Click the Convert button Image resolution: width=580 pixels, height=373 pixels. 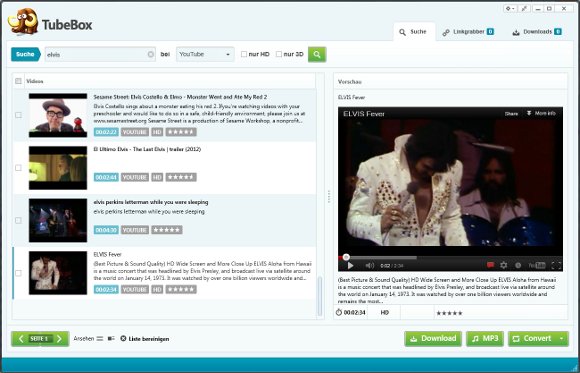(x=533, y=339)
